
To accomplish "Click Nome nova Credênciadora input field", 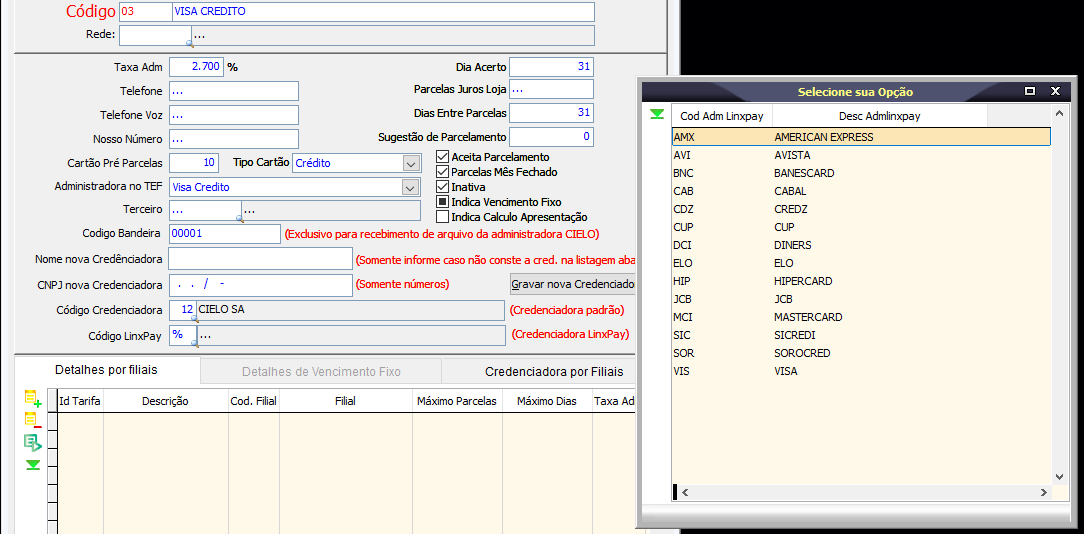I will click(x=261, y=259).
